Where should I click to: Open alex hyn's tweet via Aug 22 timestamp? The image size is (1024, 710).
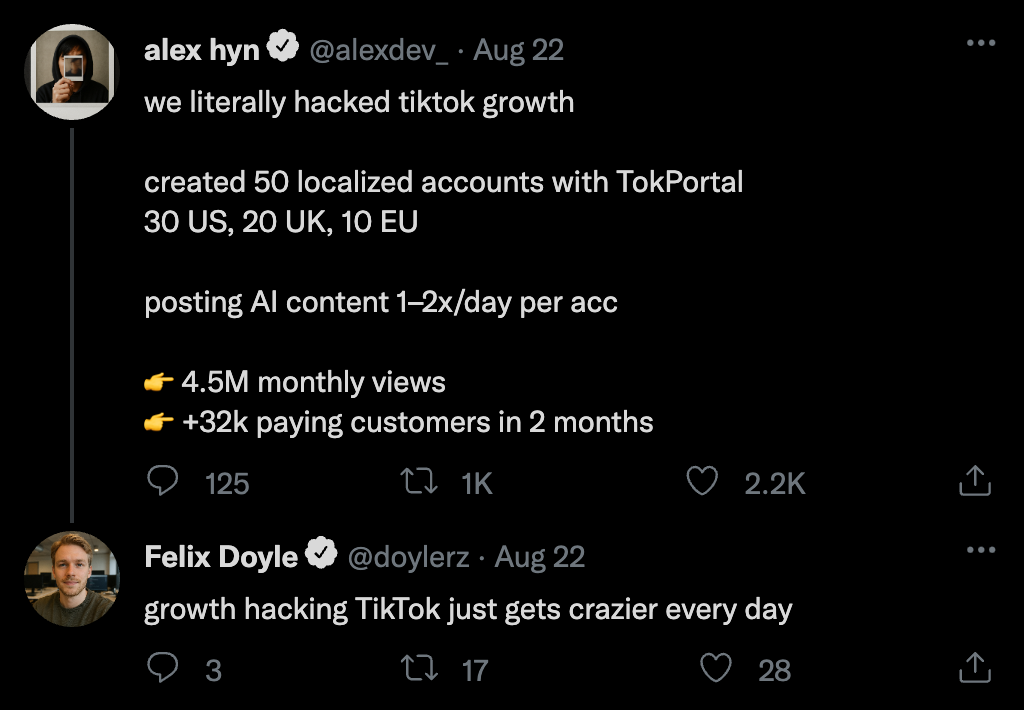pos(518,50)
